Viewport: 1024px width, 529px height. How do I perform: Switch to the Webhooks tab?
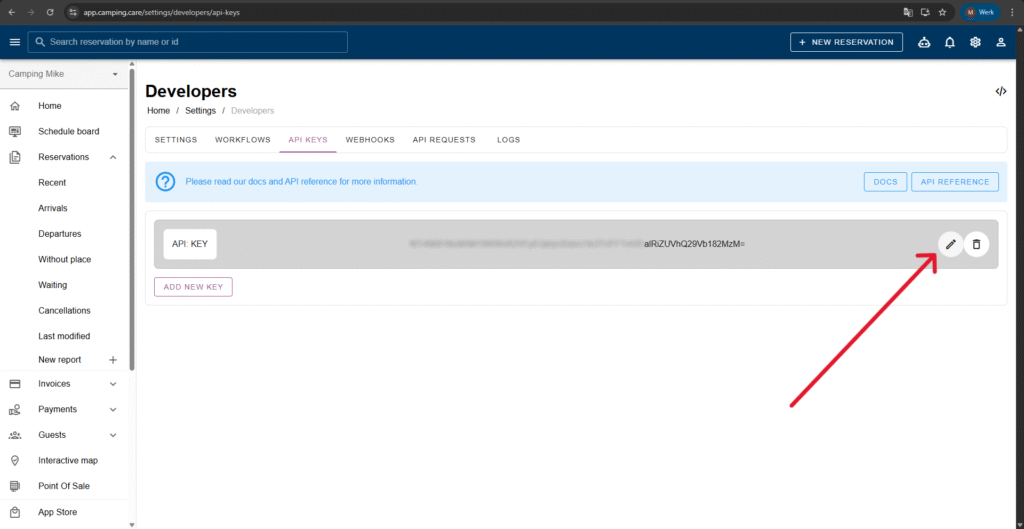tap(370, 140)
